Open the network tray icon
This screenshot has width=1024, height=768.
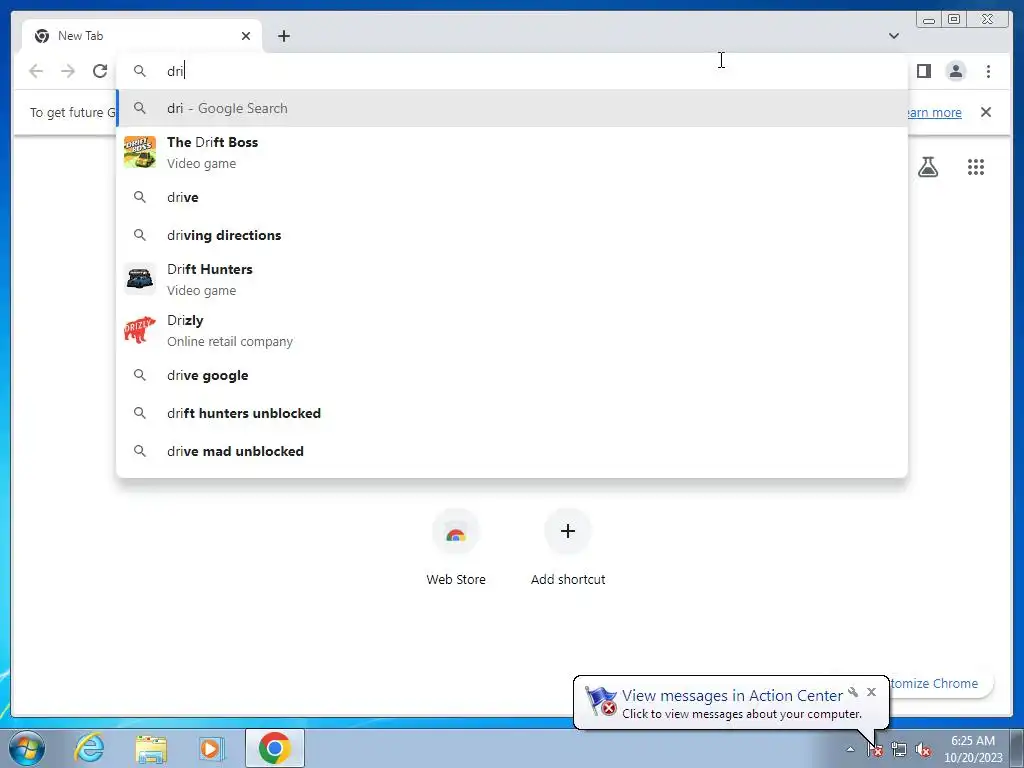click(899, 749)
